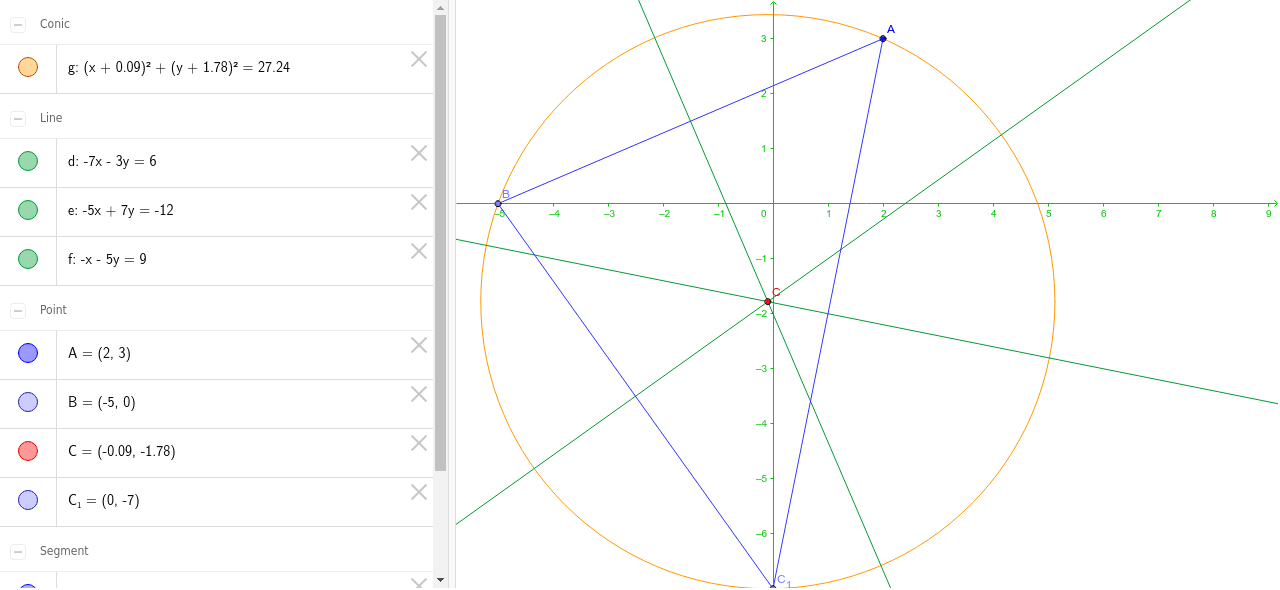
Task: Click scrollbar down arrow in algebra panel
Action: click(440, 579)
